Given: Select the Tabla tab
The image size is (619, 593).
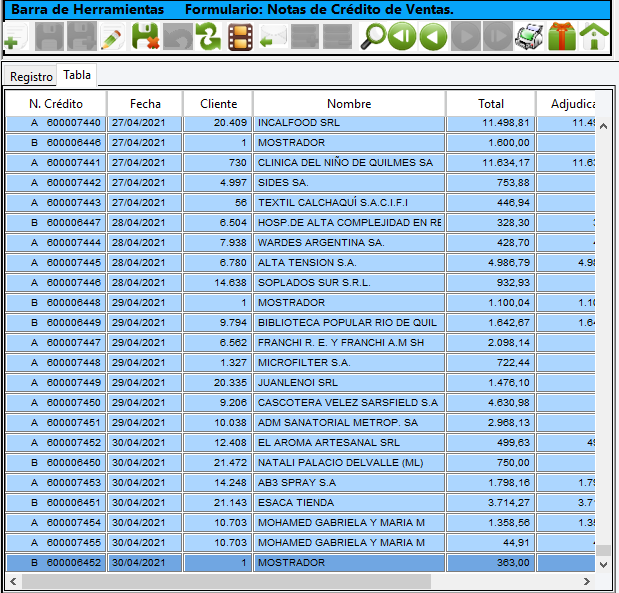Looking at the screenshot, I should pyautogui.click(x=77, y=75).
